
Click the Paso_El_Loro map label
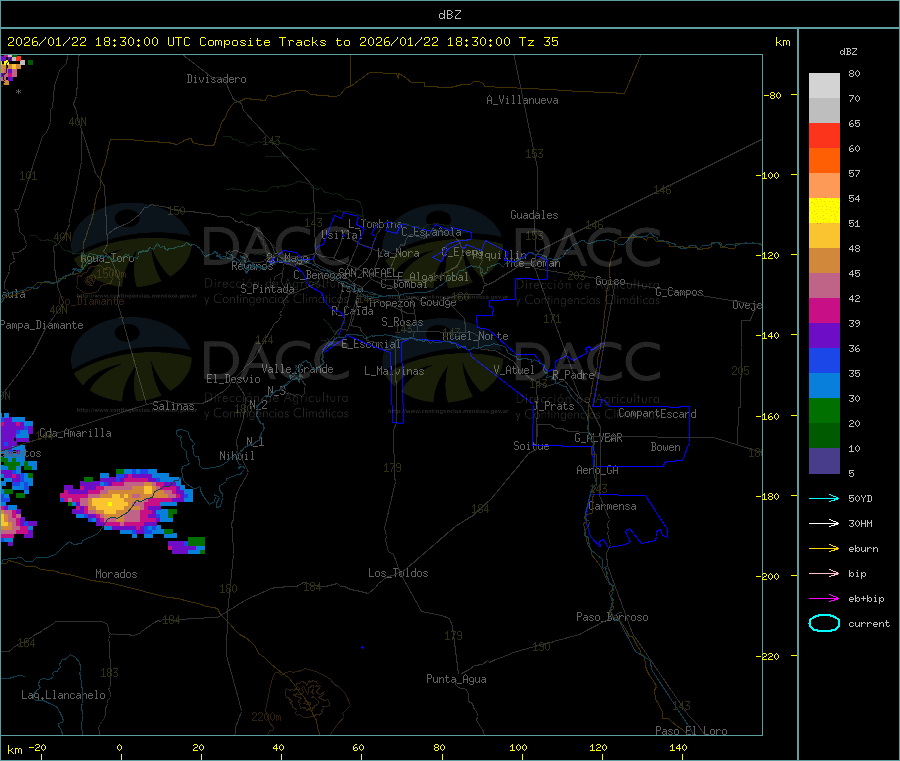[691, 731]
